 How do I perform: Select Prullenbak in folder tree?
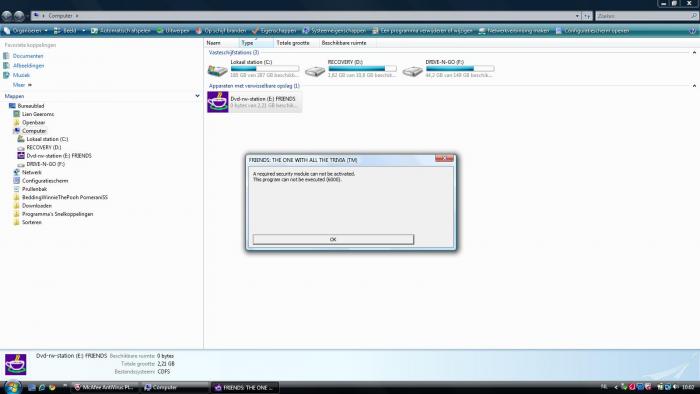[34, 189]
